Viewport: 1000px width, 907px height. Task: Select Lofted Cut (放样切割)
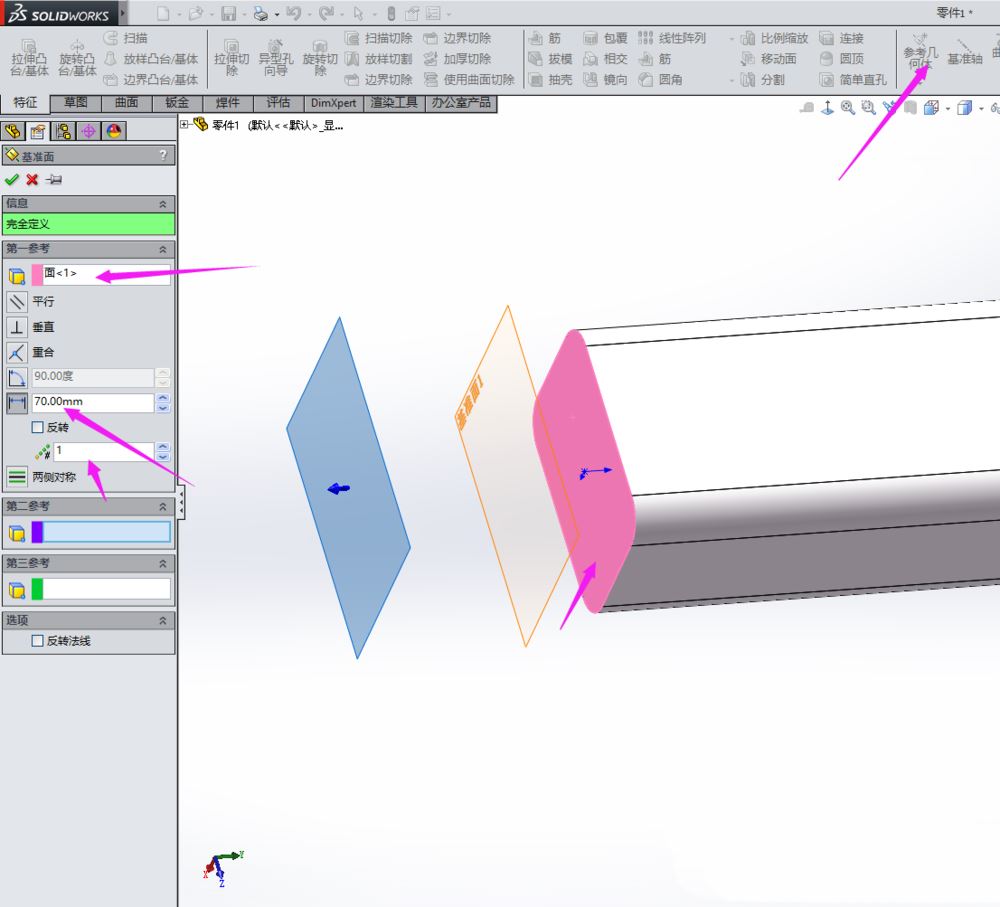click(x=378, y=59)
